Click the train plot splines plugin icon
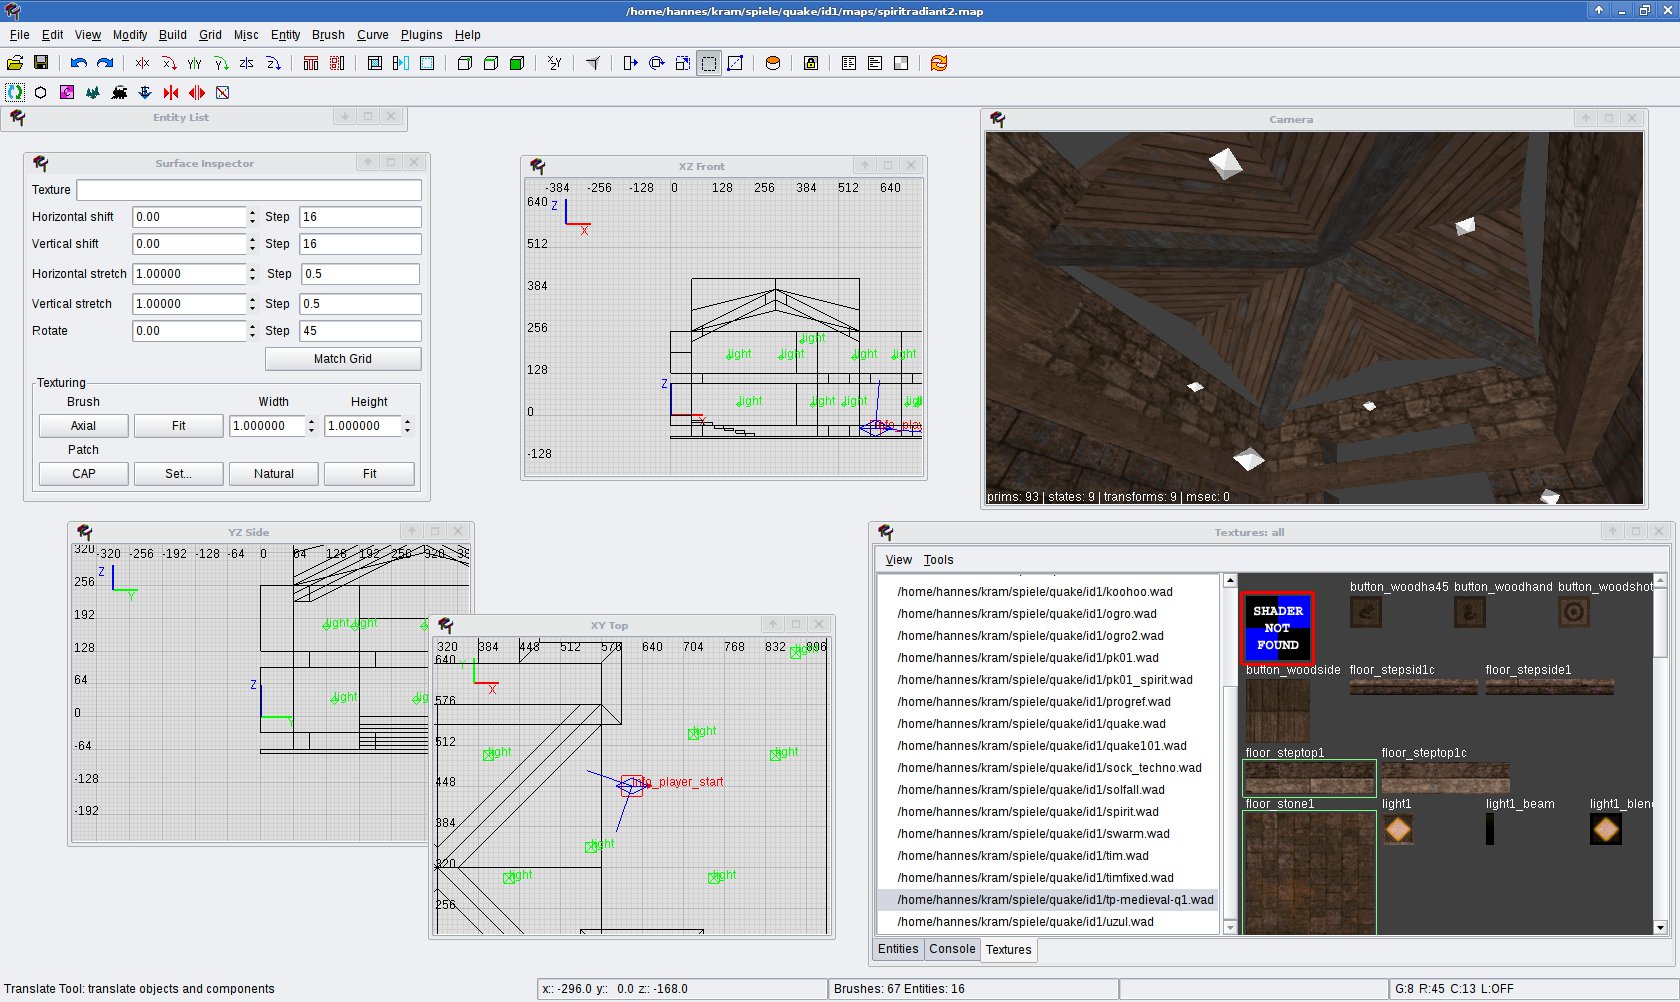Screen dimensions: 1680x1002 point(119,92)
